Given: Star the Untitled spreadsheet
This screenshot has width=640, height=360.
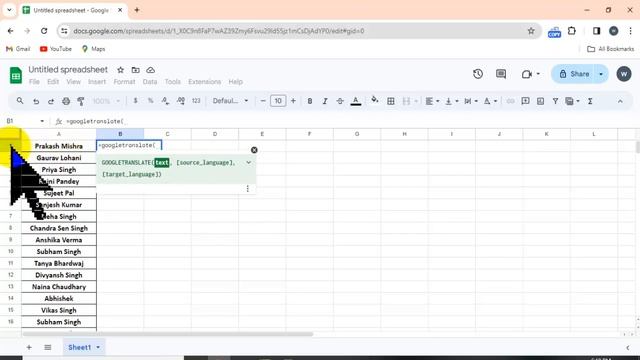Looking at the screenshot, I should click(x=120, y=70).
